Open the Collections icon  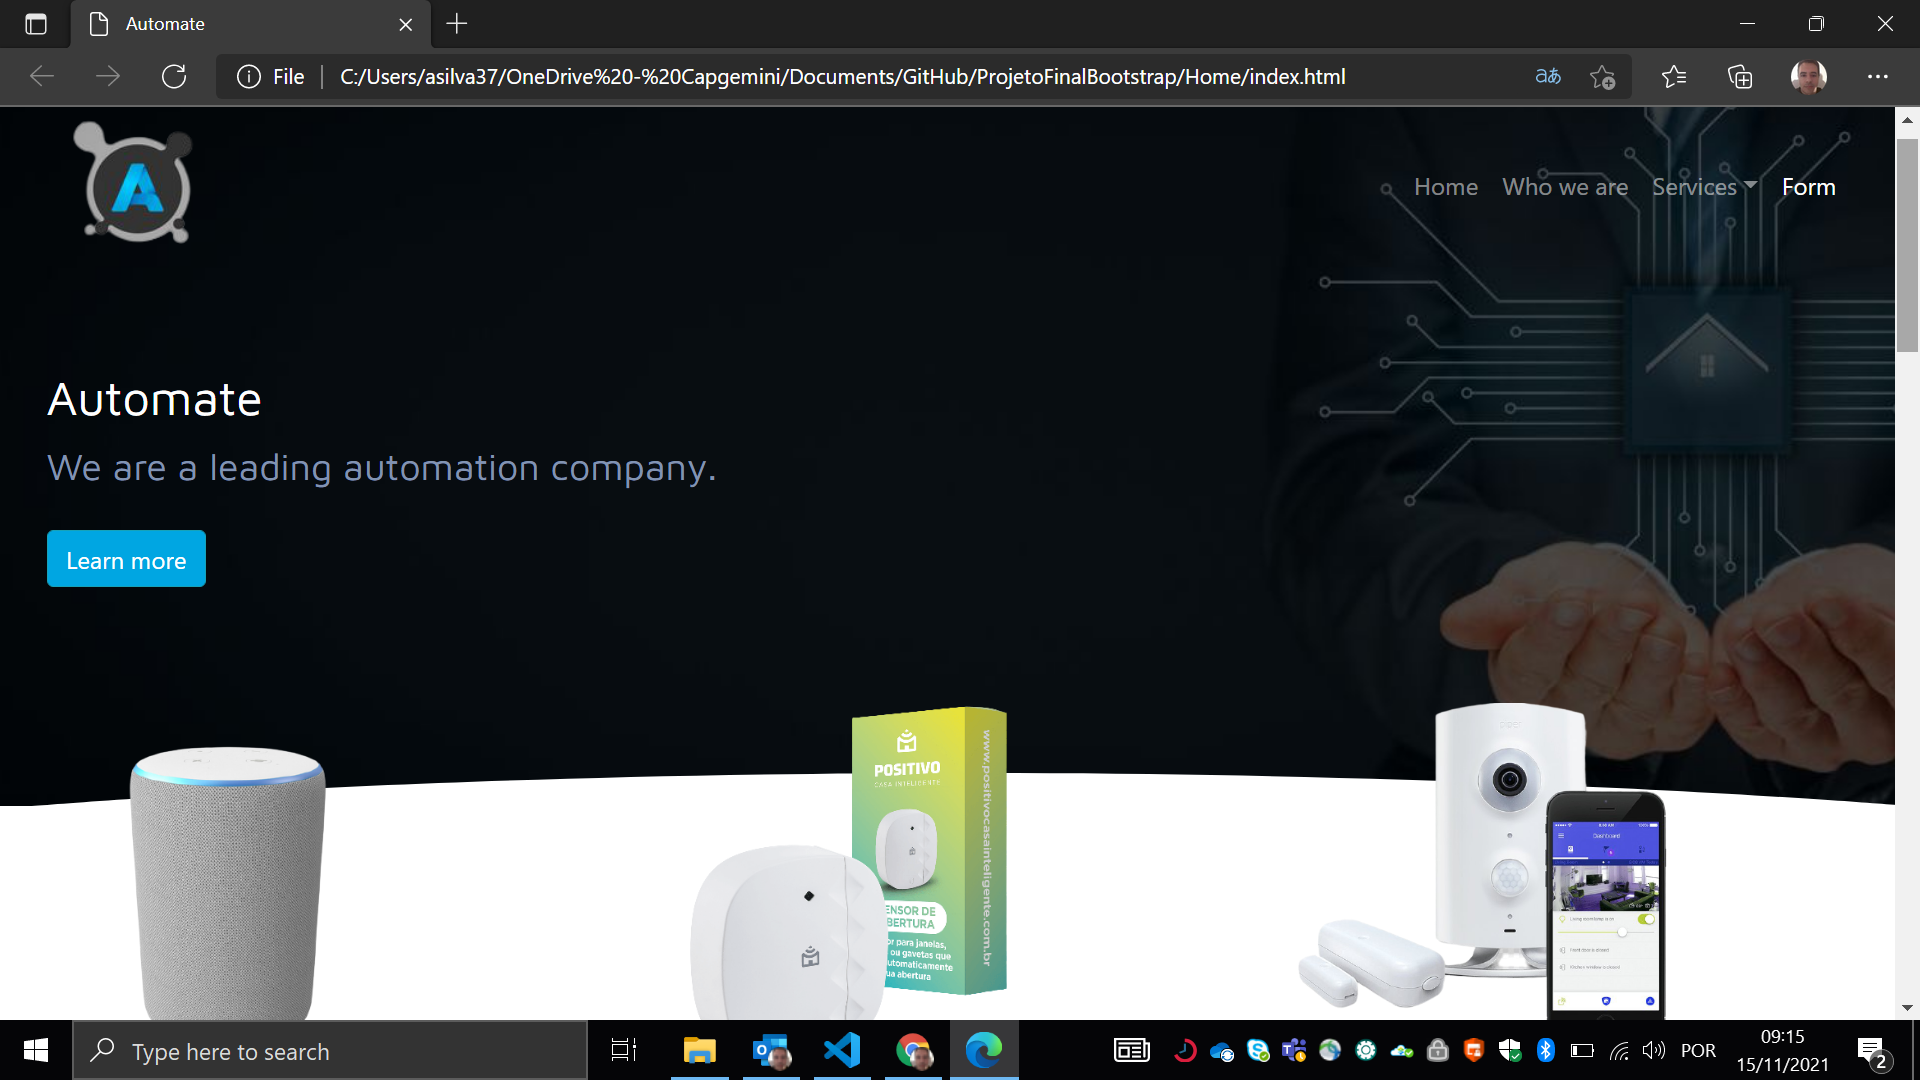pyautogui.click(x=1740, y=77)
